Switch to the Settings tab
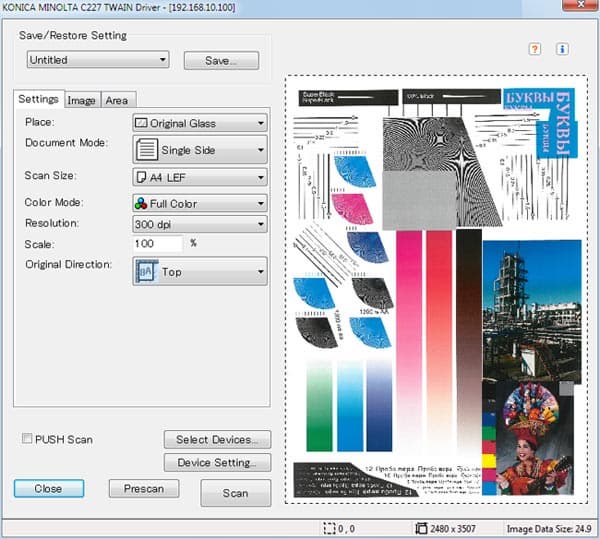Image resolution: width=600 pixels, height=539 pixels. click(39, 99)
